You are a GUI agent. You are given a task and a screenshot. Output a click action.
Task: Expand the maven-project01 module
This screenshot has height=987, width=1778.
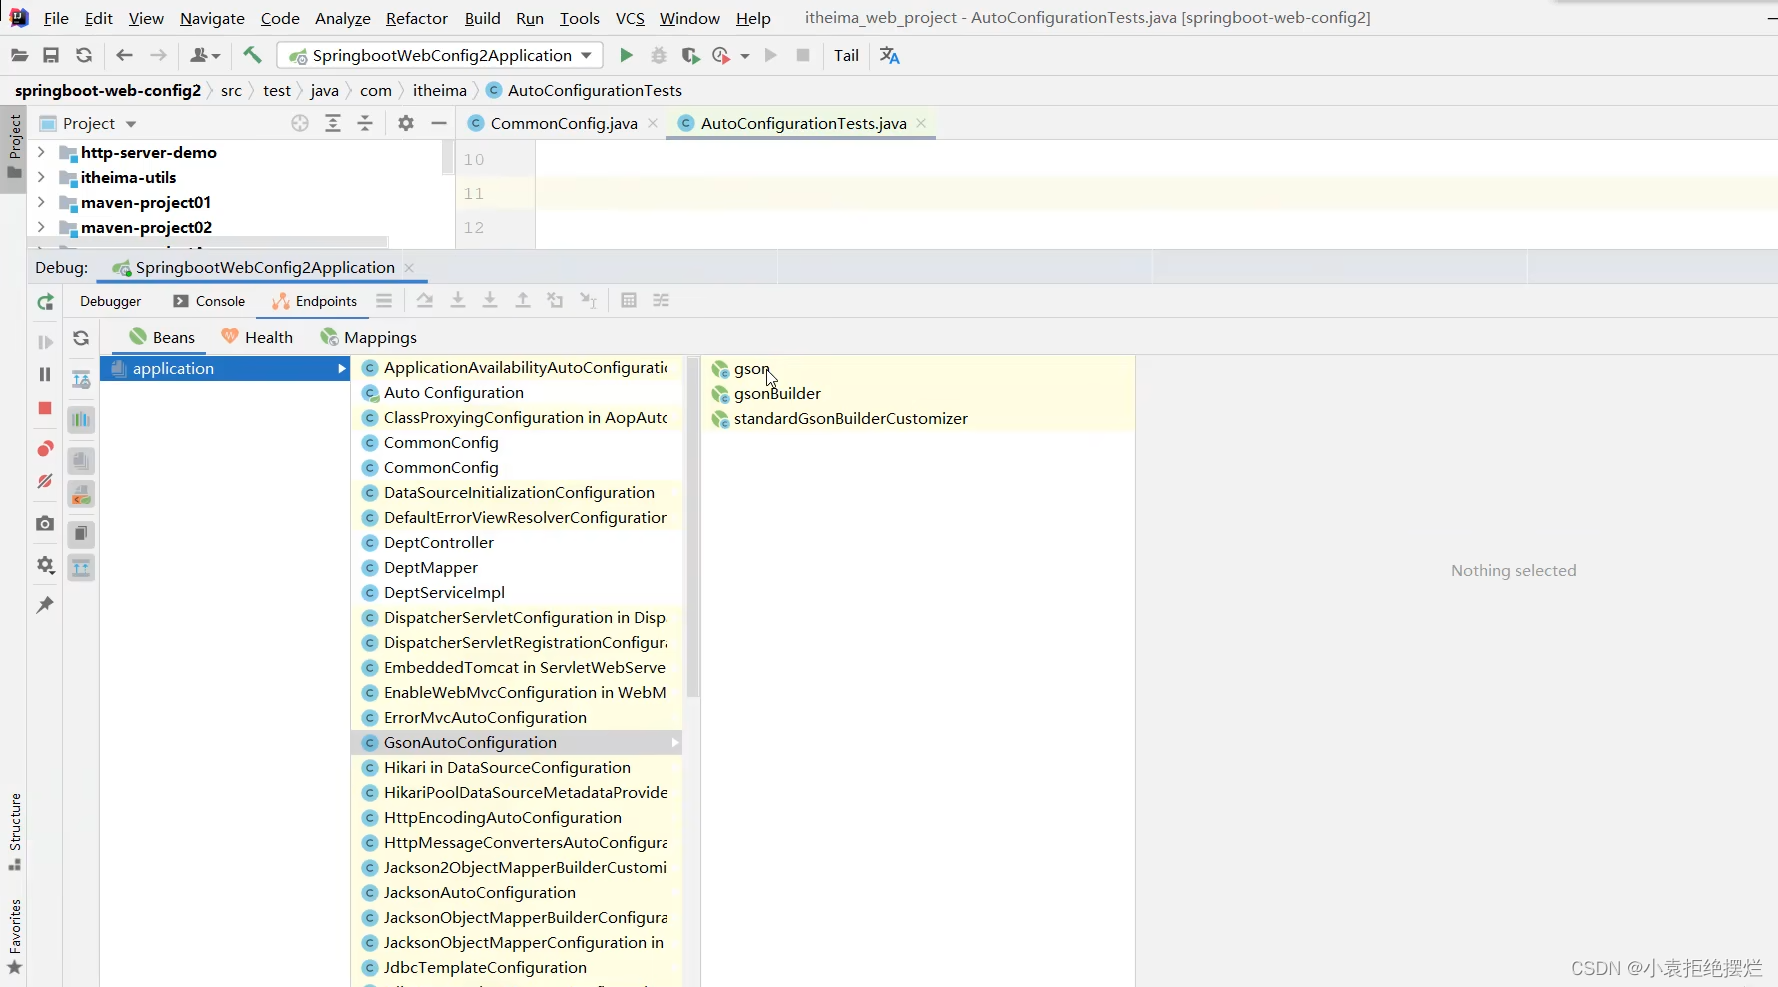point(41,202)
